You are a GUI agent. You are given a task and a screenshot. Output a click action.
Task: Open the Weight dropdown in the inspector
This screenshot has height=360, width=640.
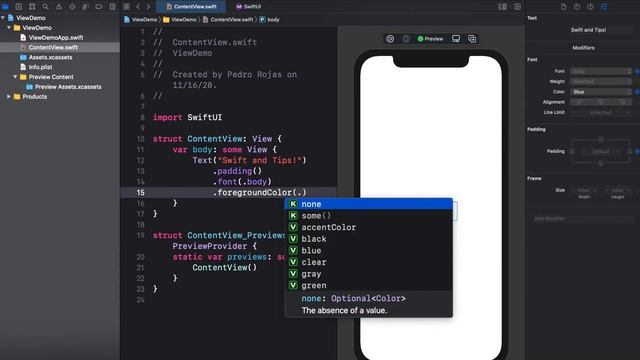pos(601,82)
